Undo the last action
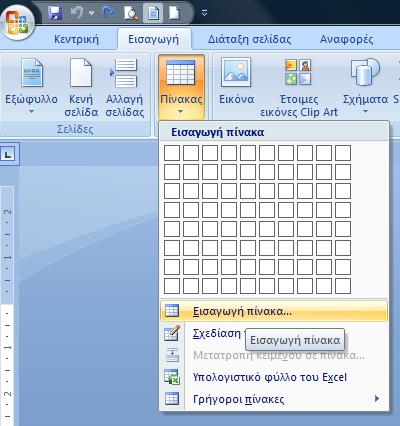The width and height of the screenshot is (400, 426). (x=77, y=13)
